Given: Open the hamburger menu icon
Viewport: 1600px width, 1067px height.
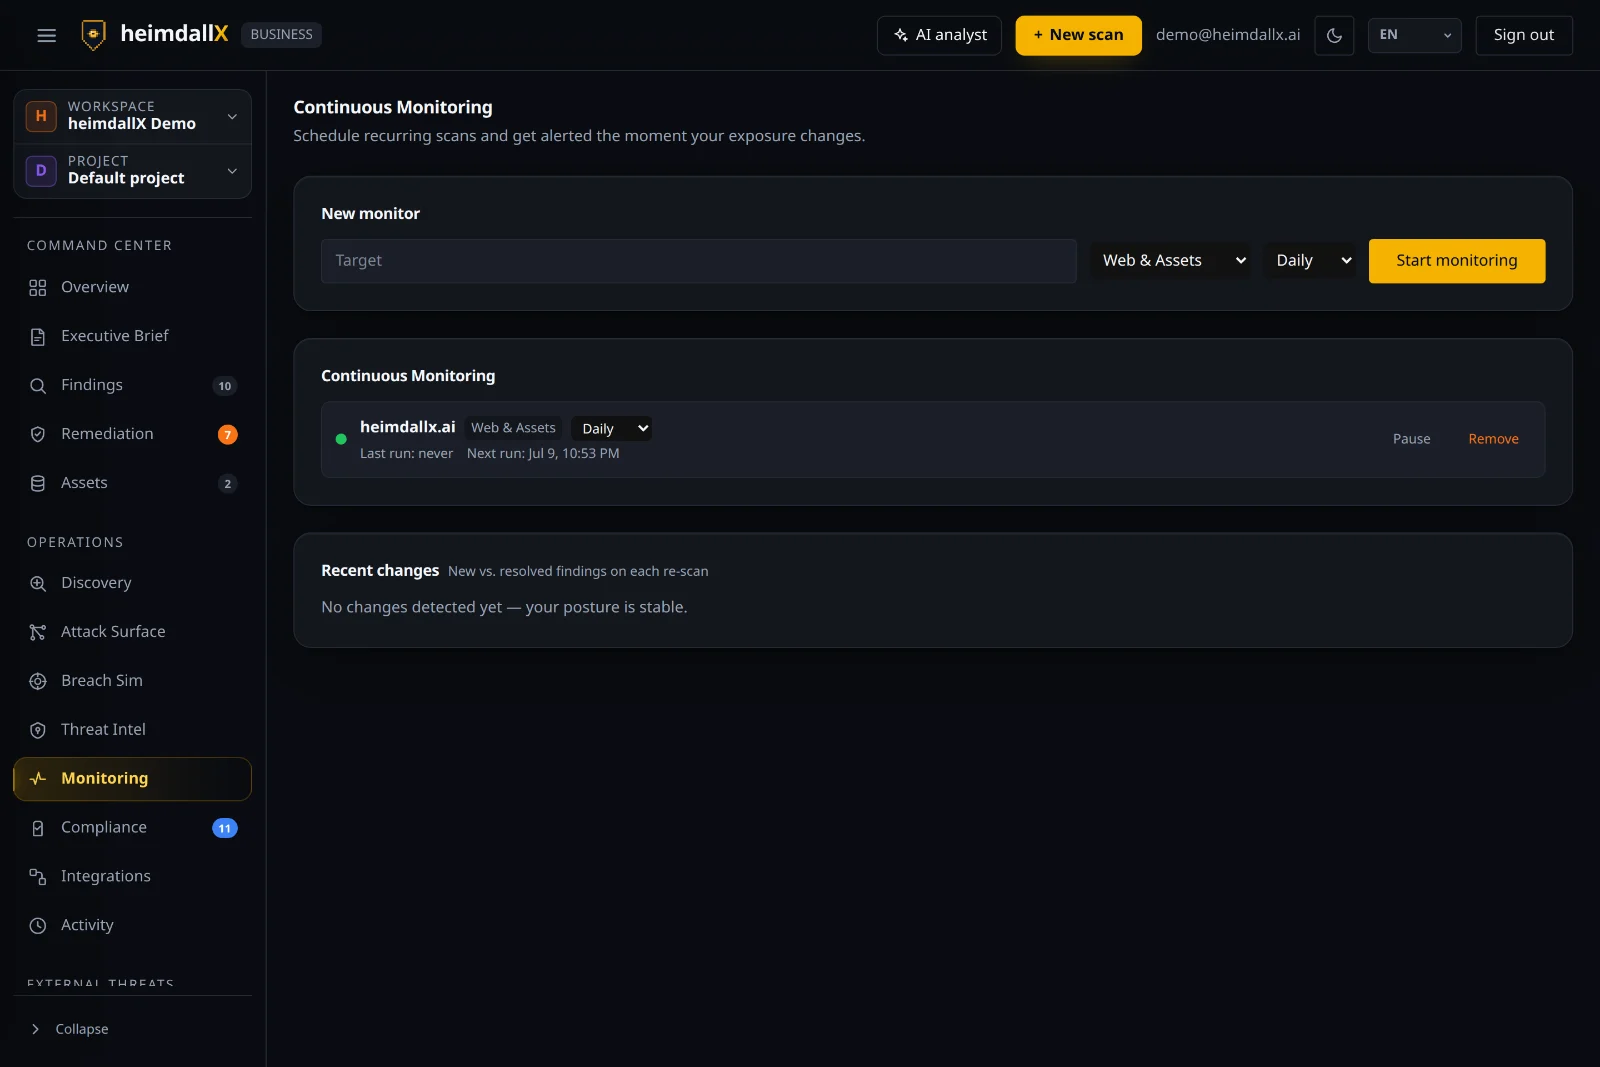Looking at the screenshot, I should (x=46, y=35).
